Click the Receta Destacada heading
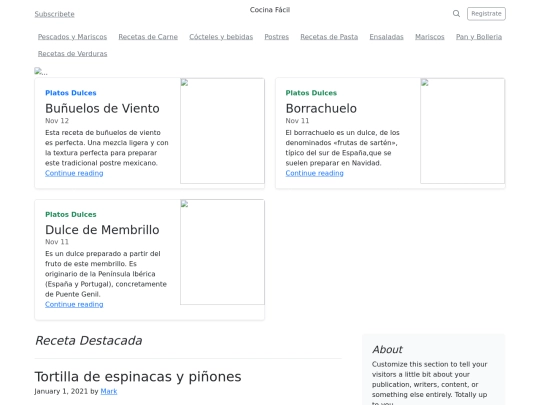This screenshot has width=540, height=405. 89,341
